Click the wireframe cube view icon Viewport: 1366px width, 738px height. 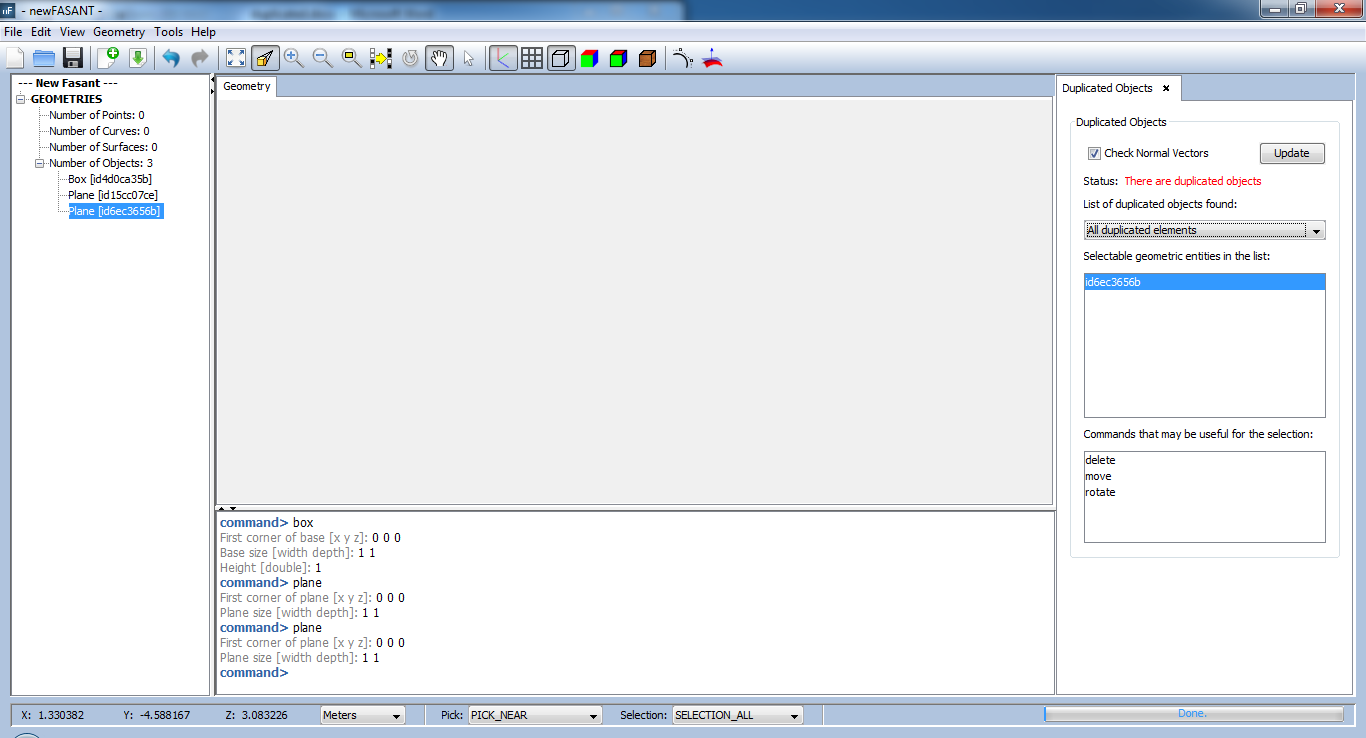coord(561,58)
